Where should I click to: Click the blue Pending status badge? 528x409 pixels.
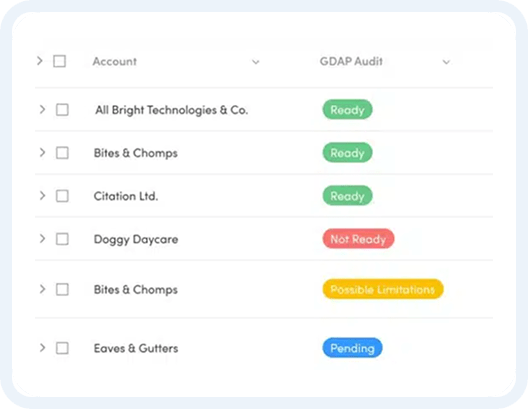click(x=352, y=348)
